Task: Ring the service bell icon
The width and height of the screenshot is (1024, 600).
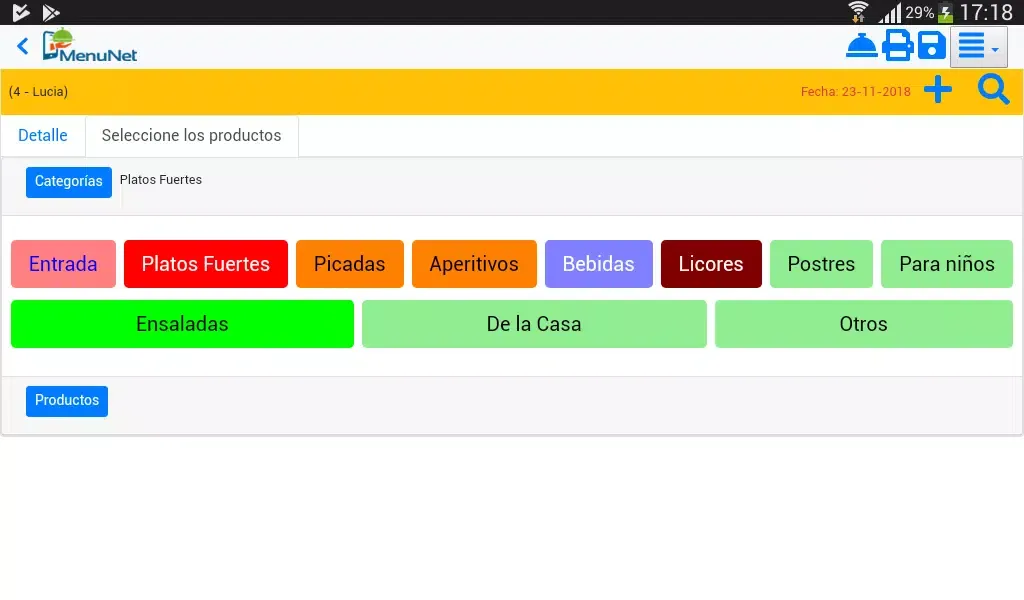Action: [861, 46]
